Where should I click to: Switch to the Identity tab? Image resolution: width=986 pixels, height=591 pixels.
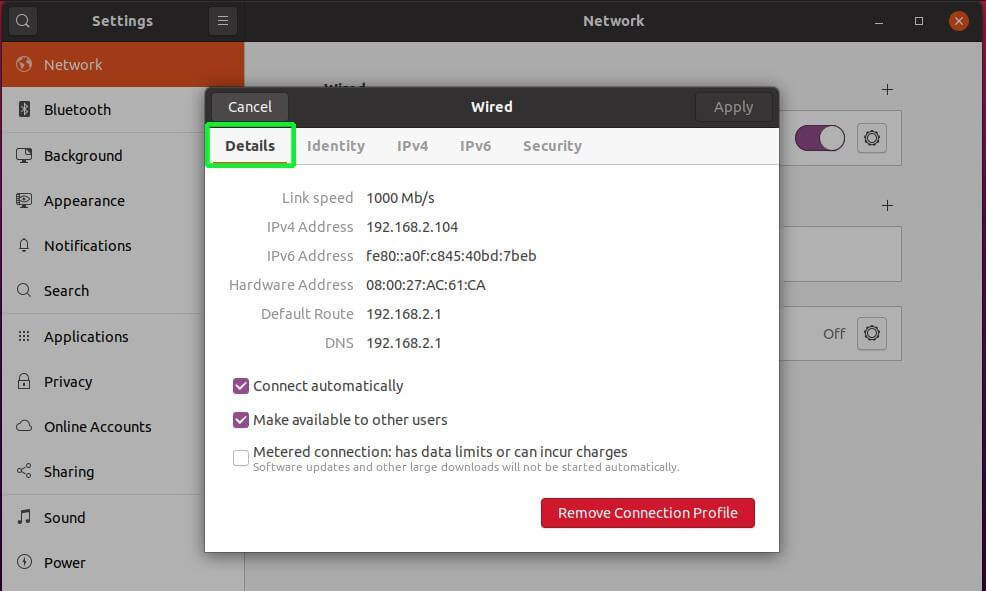point(336,146)
